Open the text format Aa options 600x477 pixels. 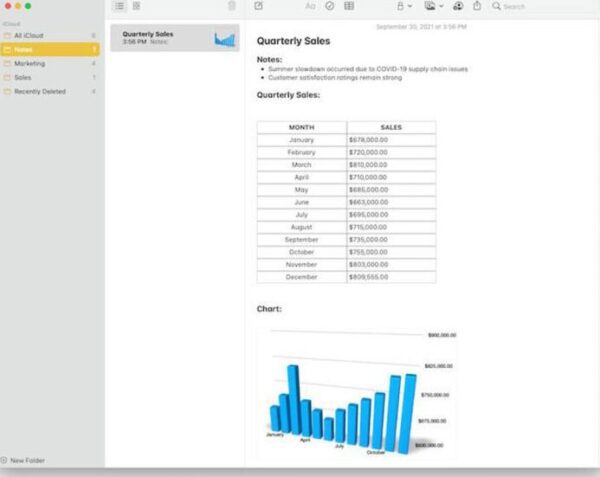[x=310, y=6]
